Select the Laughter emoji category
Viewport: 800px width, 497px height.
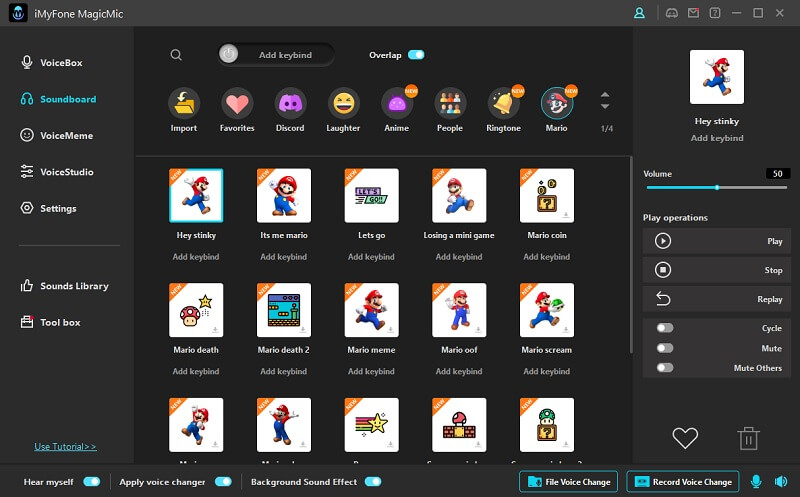pyautogui.click(x=344, y=104)
